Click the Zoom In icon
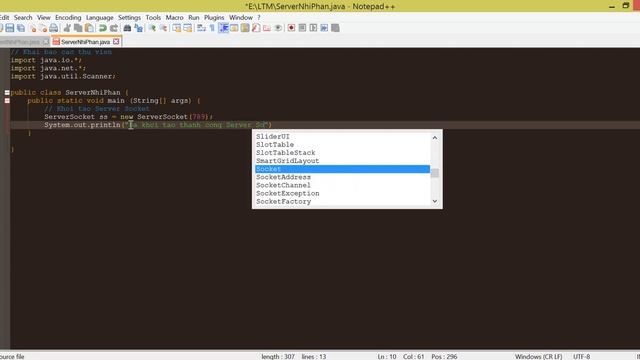Viewport: 640px width, 360px height. coord(152,28)
